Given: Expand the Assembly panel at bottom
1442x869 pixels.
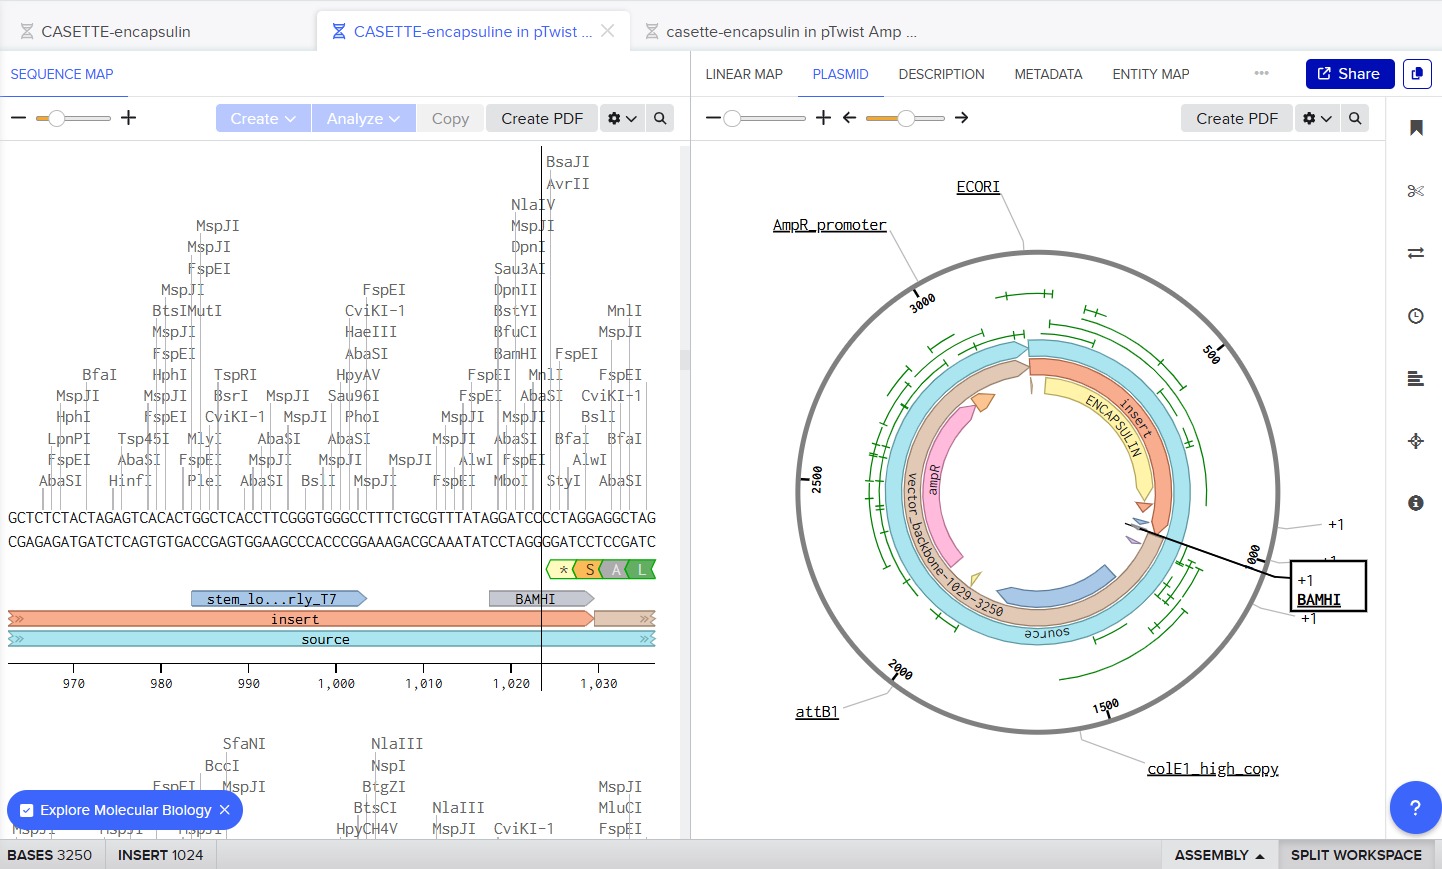Looking at the screenshot, I should [x=1218, y=855].
